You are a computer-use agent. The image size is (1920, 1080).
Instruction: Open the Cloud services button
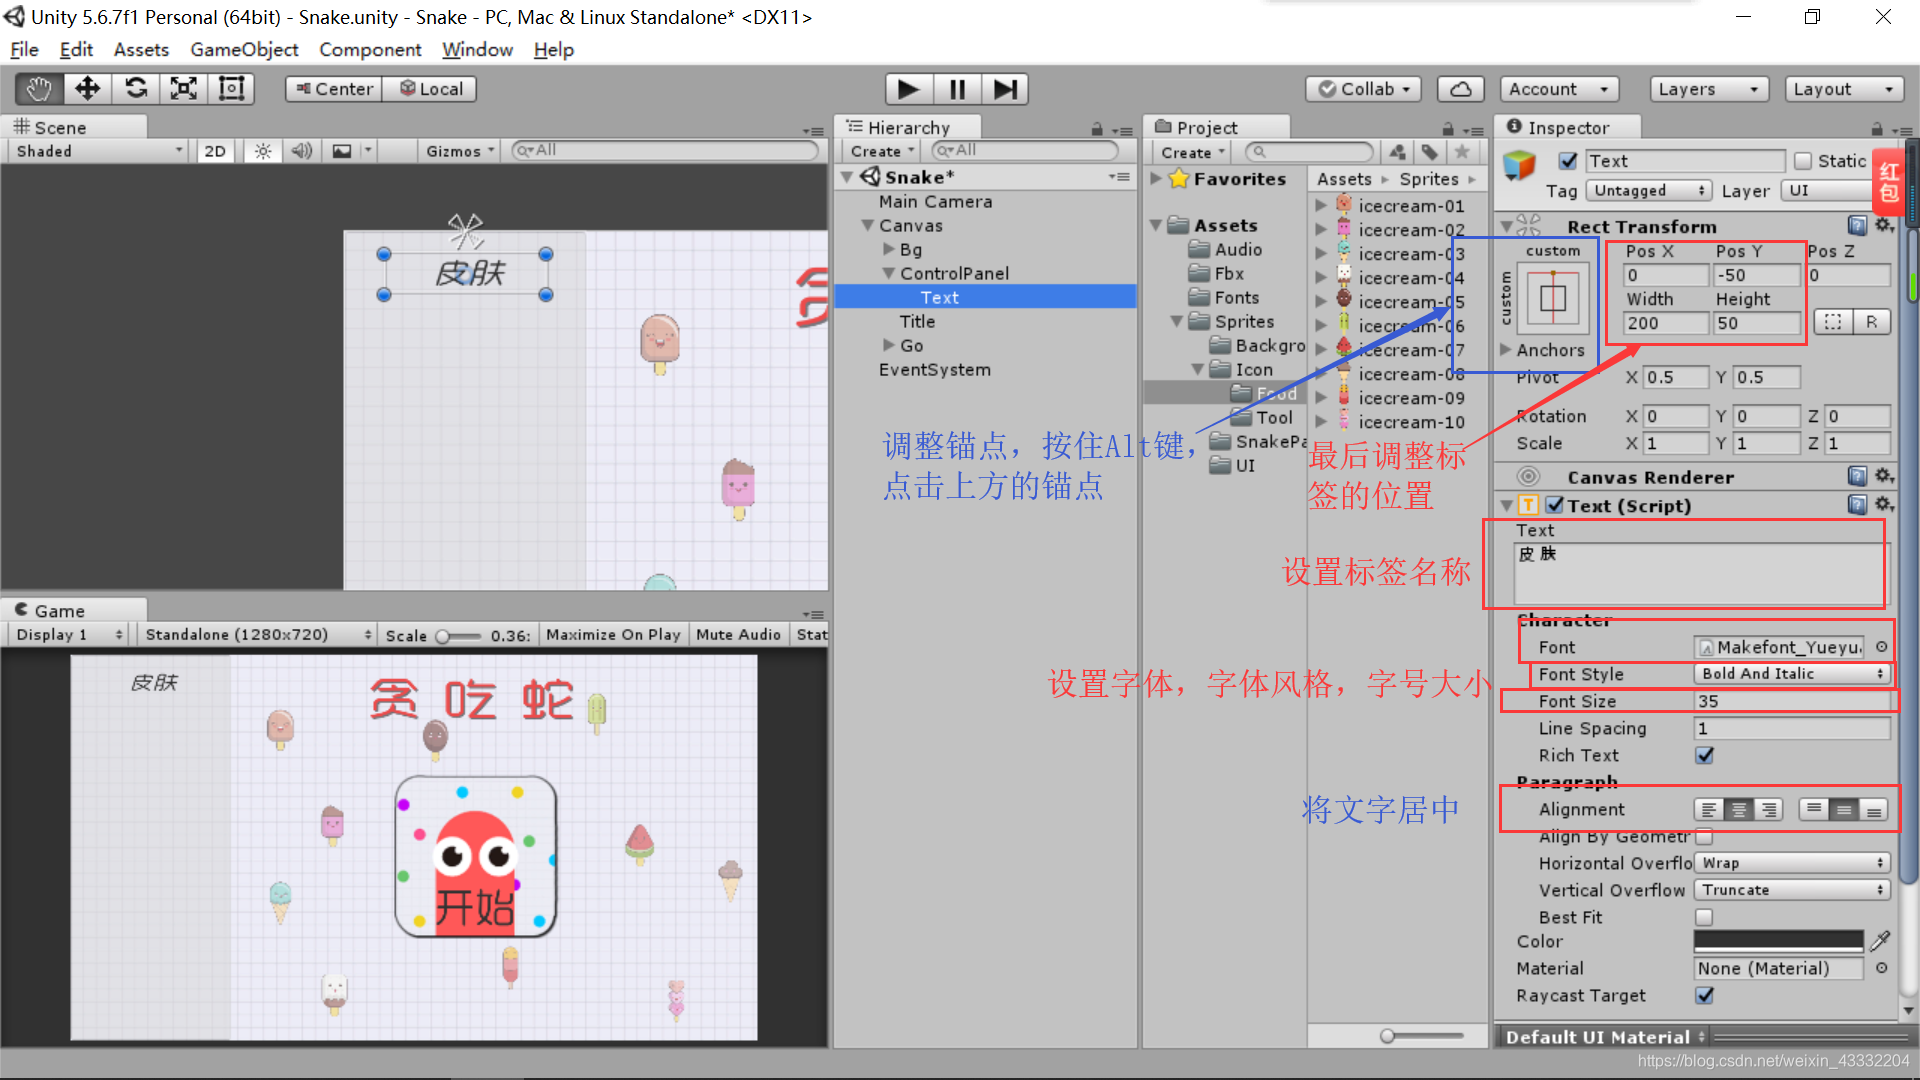pyautogui.click(x=1461, y=89)
